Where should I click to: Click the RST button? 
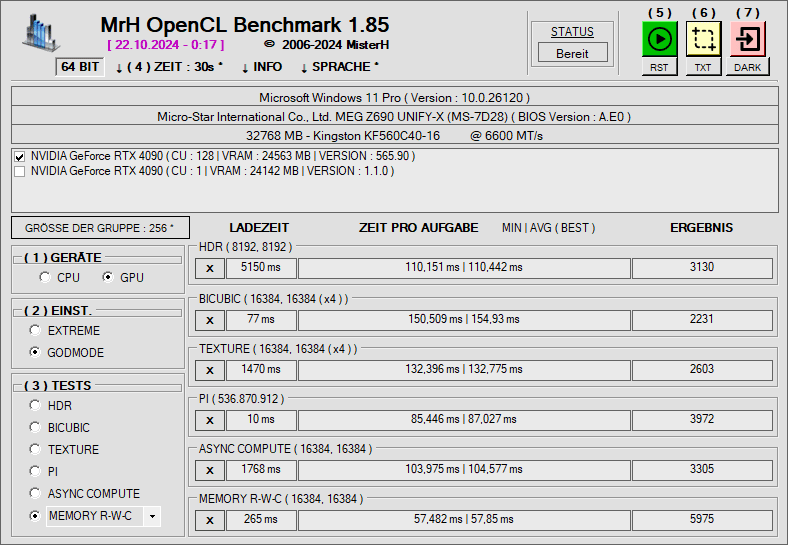click(x=659, y=67)
